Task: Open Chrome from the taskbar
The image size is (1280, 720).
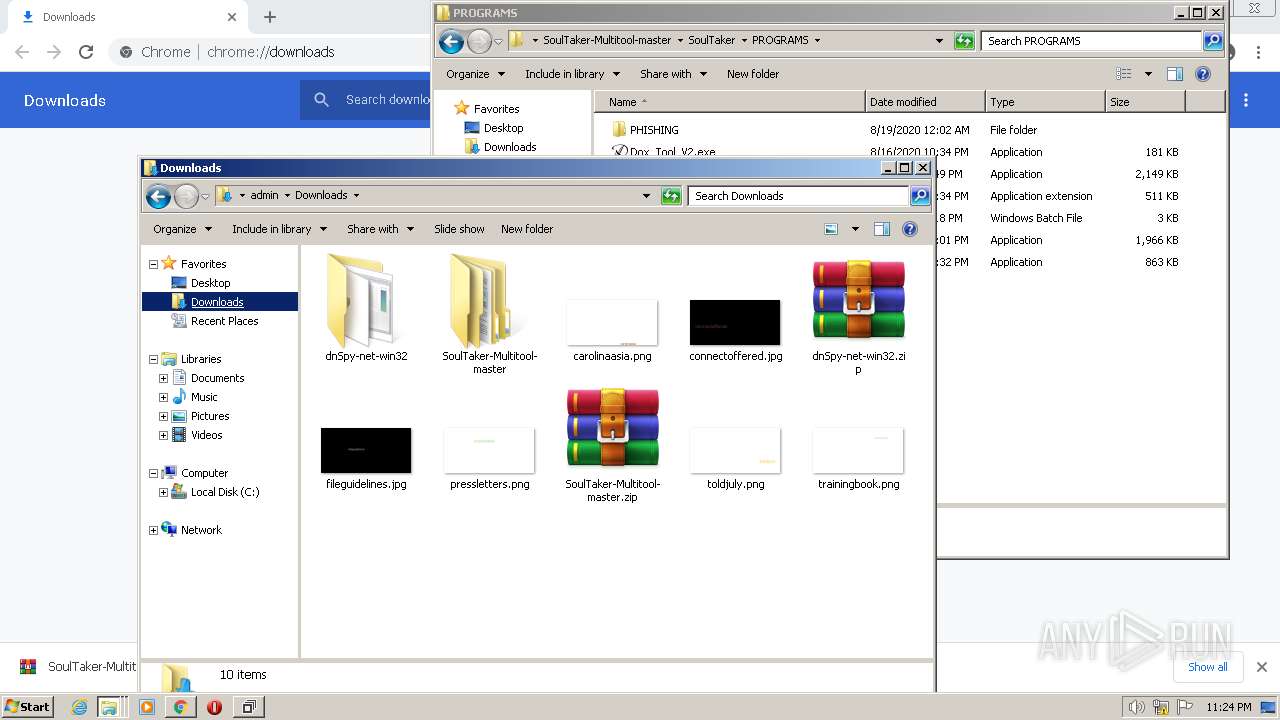Action: tap(180, 707)
